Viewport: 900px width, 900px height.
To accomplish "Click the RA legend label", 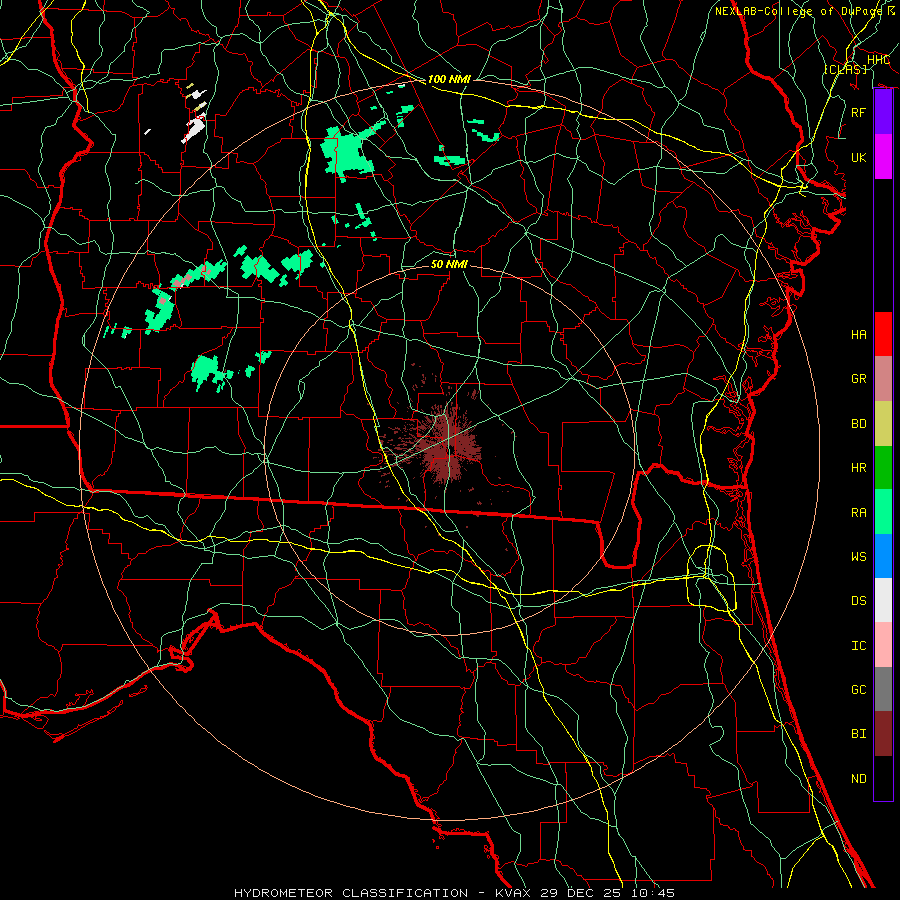I will (859, 513).
